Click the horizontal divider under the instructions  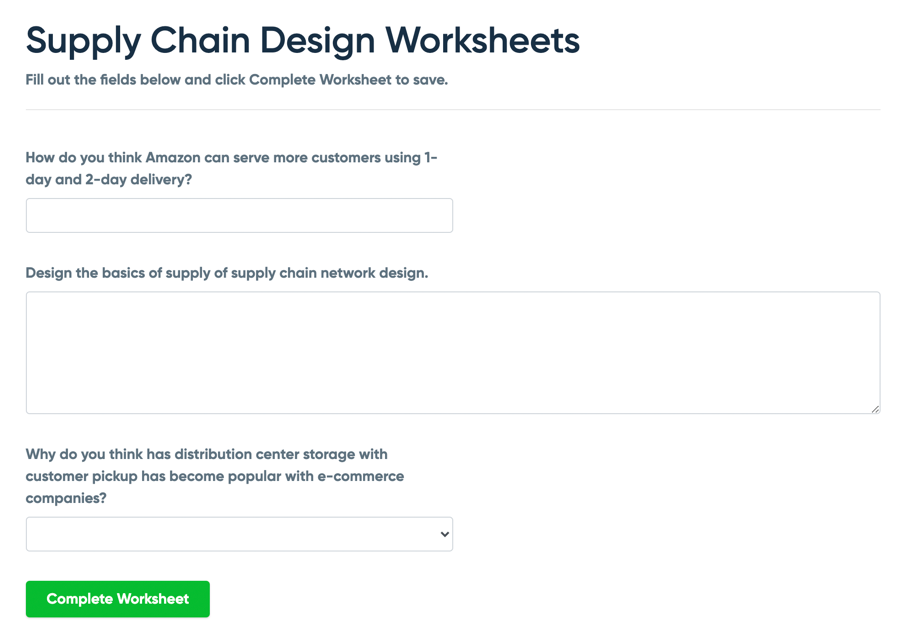coord(452,110)
